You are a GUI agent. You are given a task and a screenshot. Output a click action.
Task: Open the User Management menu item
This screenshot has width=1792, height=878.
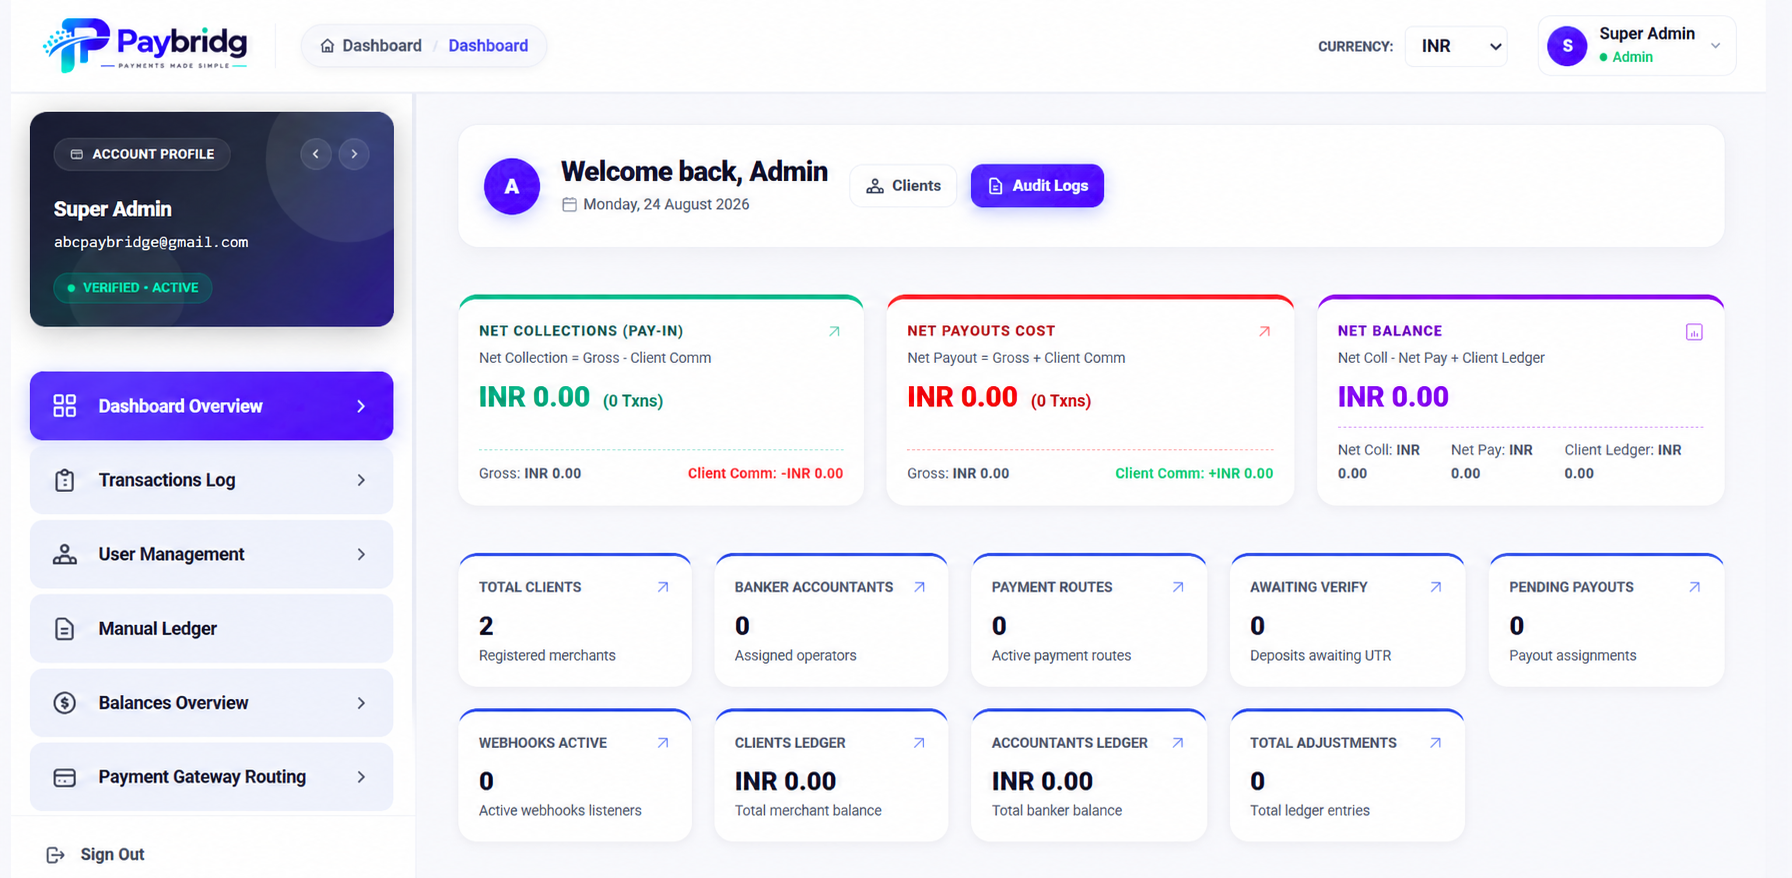(211, 554)
